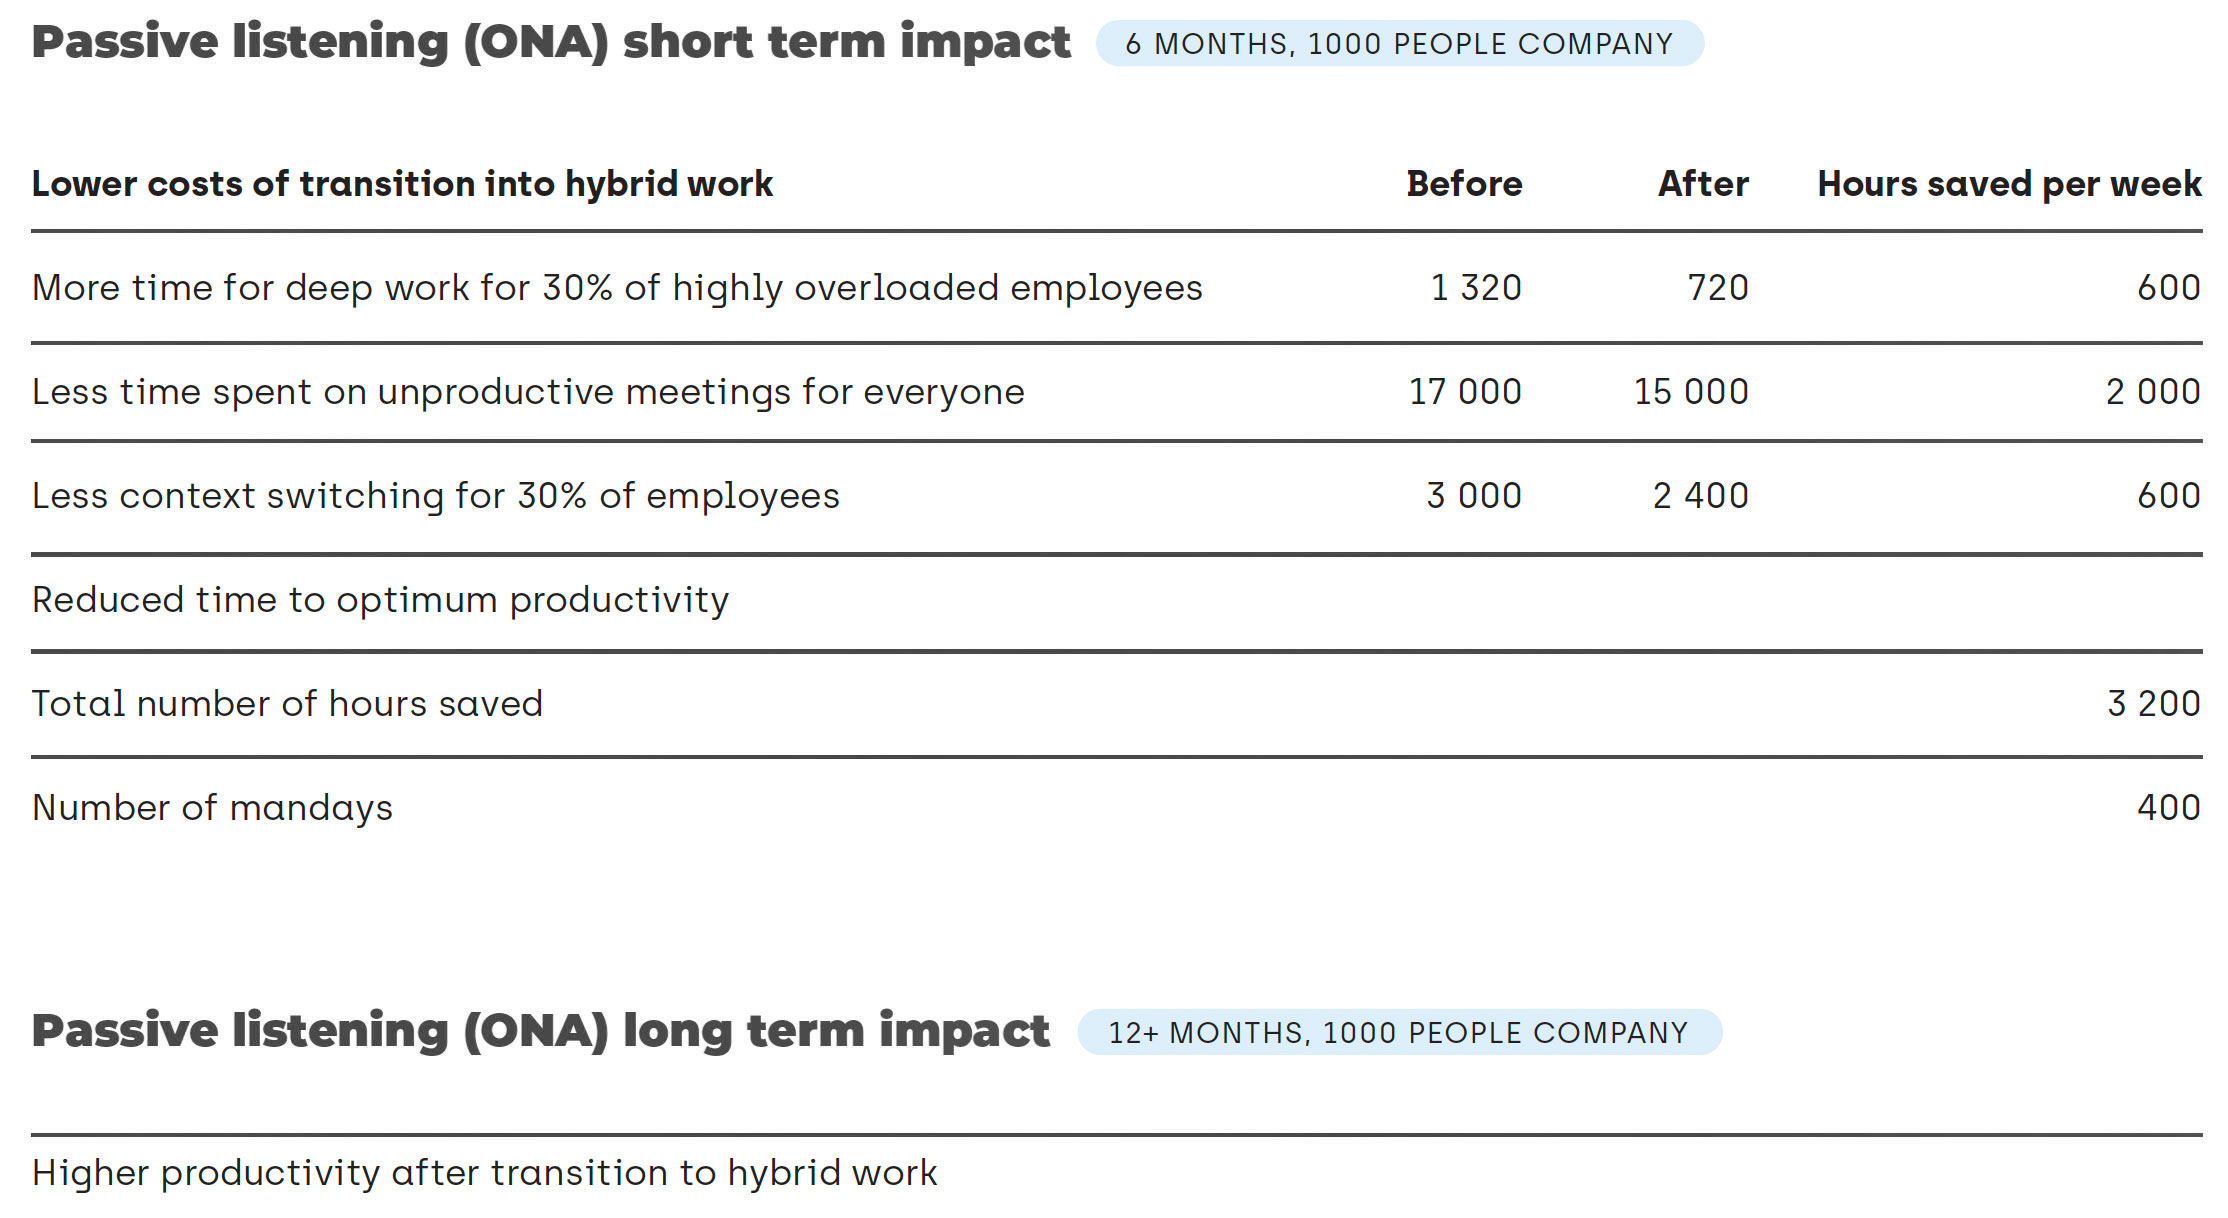The width and height of the screenshot is (2228, 1218).
Task: Click the "12+ MONTHS, 1000 PEOPLE COMPANY" badge
Action: pyautogui.click(x=1398, y=1033)
